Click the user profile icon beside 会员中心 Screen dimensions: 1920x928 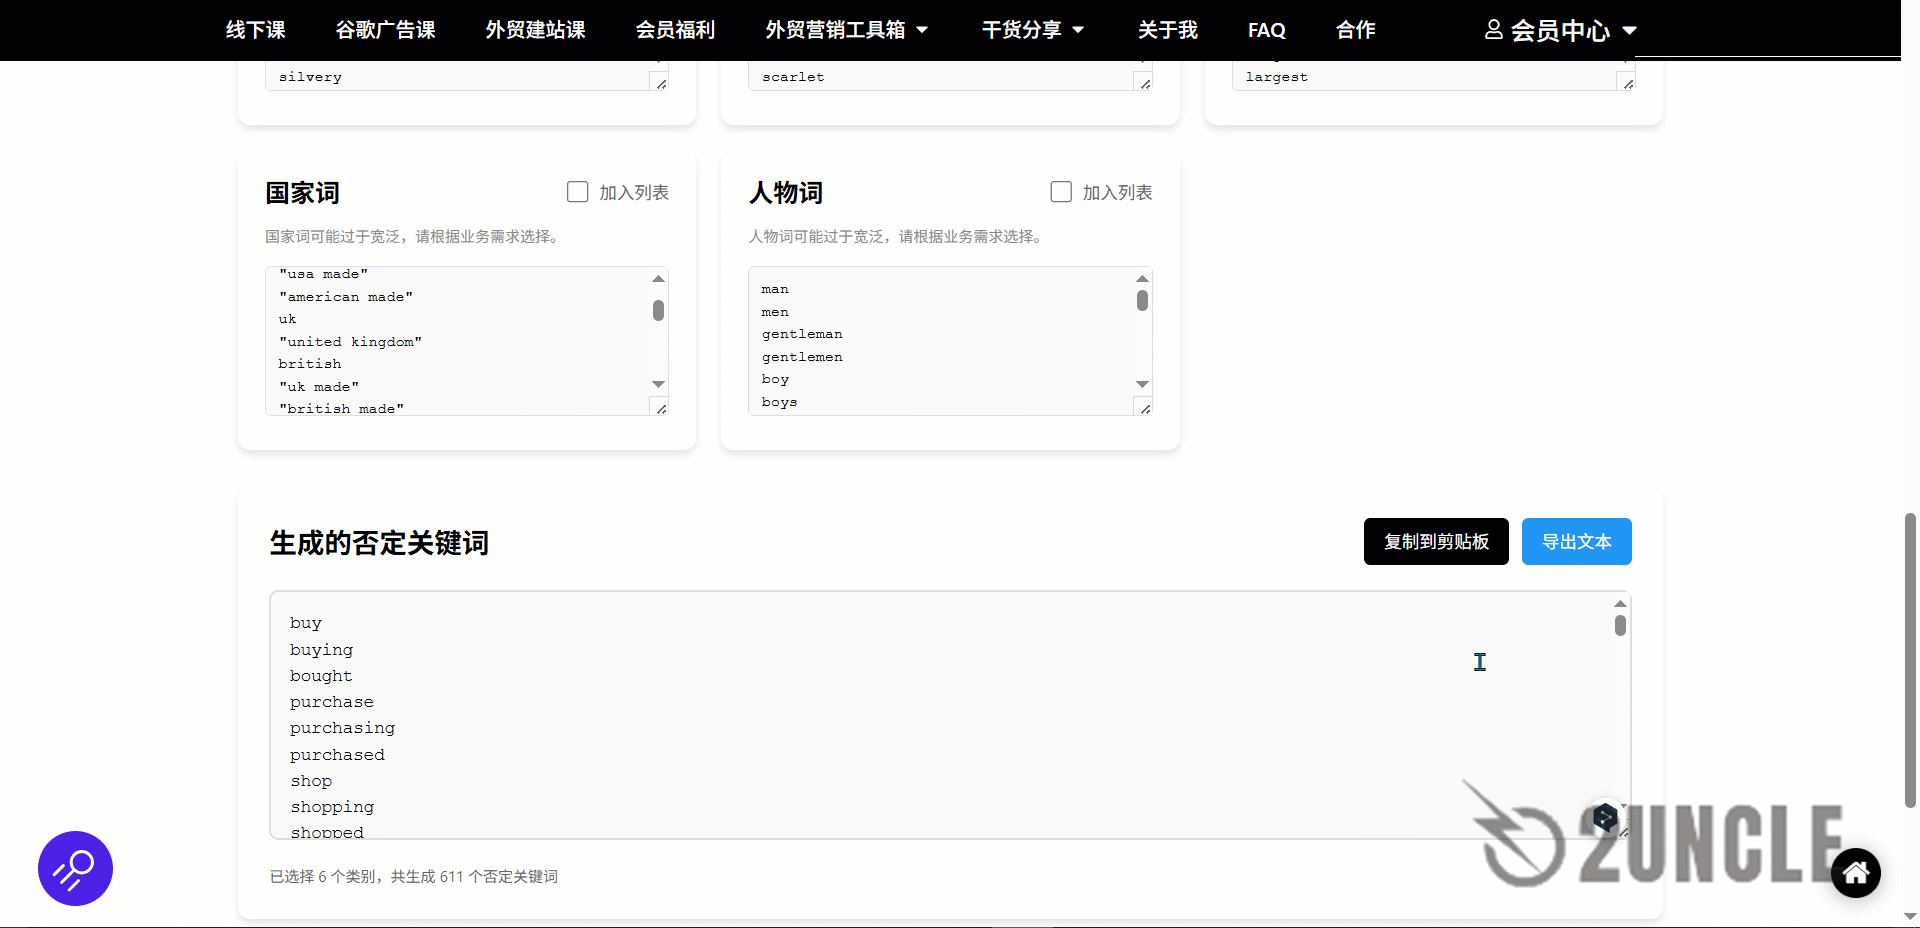click(x=1492, y=30)
